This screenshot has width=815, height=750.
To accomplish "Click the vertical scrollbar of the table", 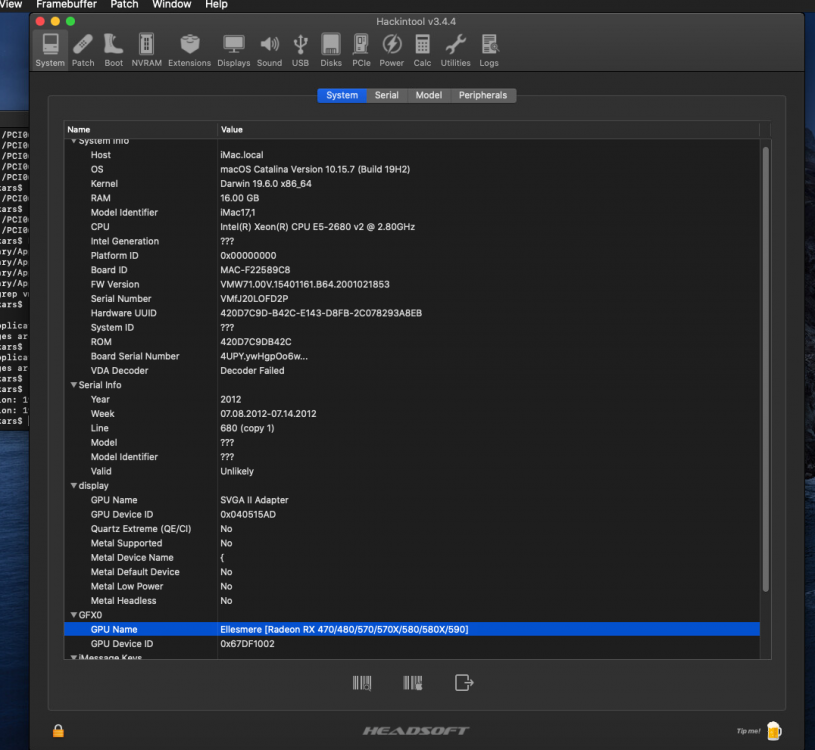I will 765,369.
